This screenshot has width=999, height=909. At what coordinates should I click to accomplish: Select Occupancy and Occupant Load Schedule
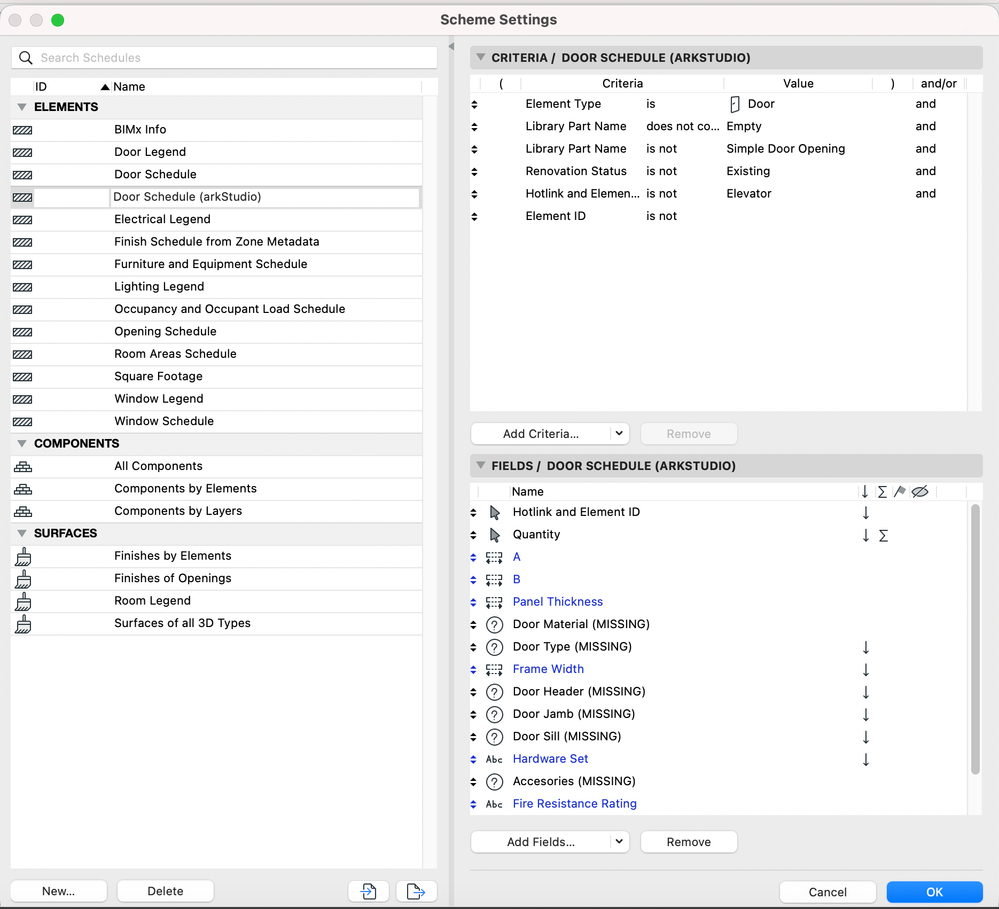(x=217, y=310)
